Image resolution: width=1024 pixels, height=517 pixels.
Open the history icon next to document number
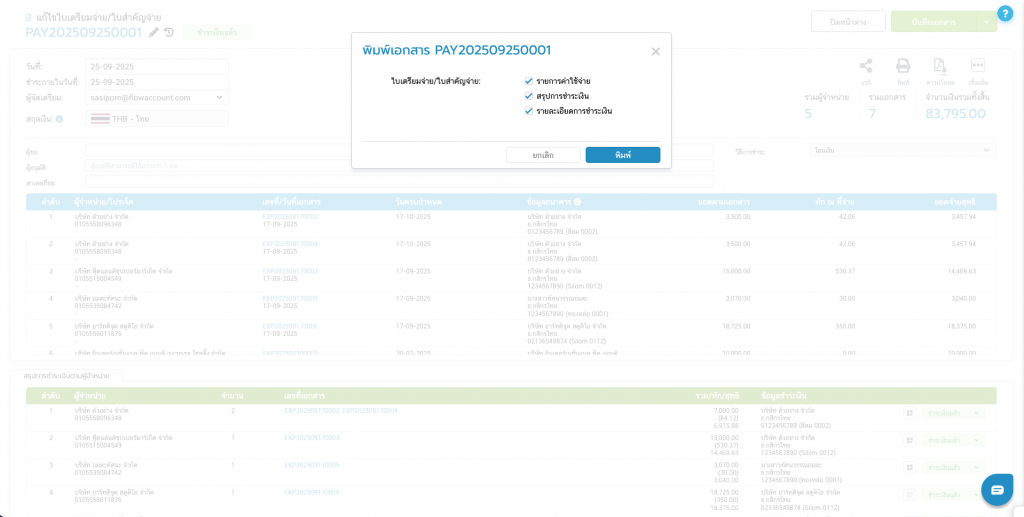(x=169, y=32)
